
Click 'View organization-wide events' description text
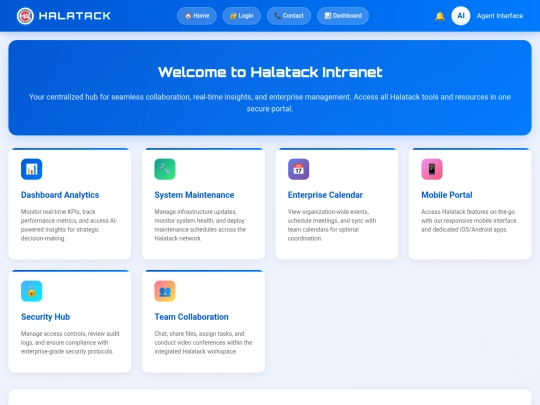[332, 225]
